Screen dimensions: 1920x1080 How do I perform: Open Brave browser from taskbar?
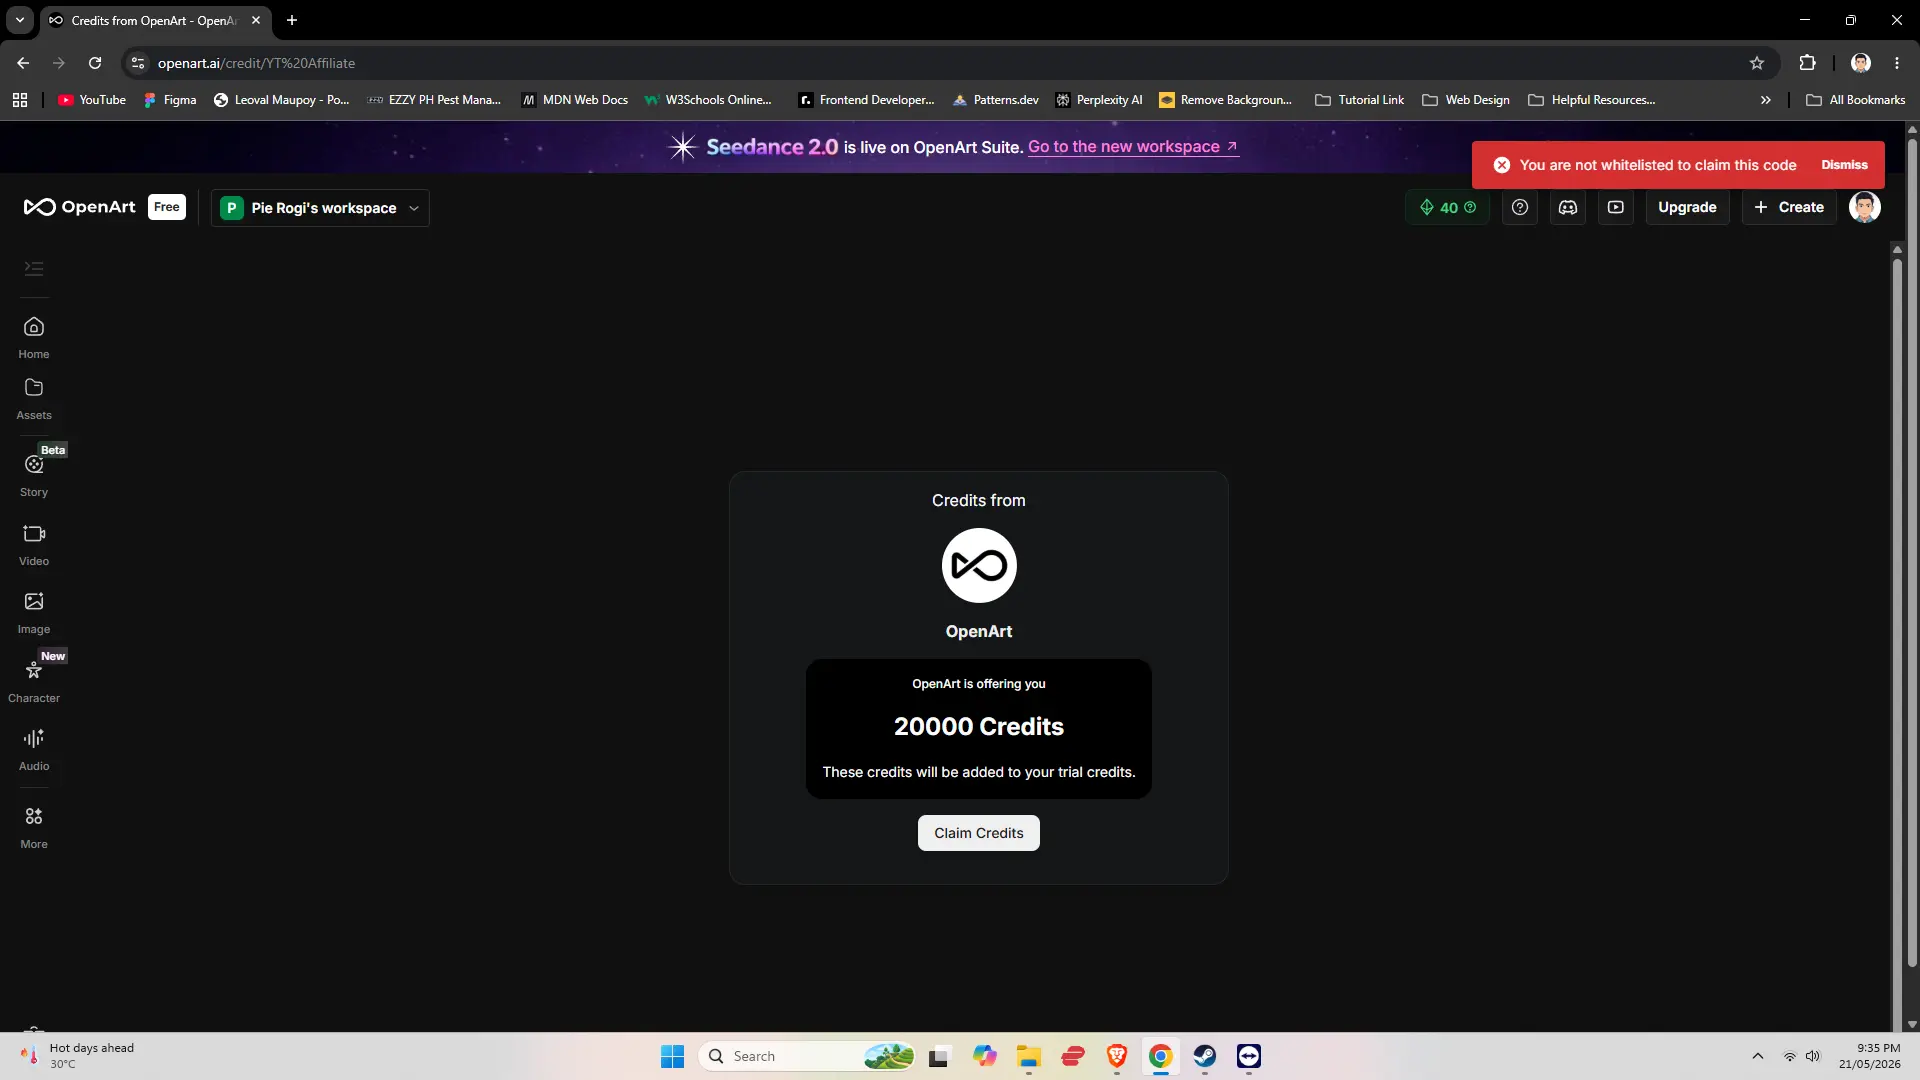(1117, 1056)
